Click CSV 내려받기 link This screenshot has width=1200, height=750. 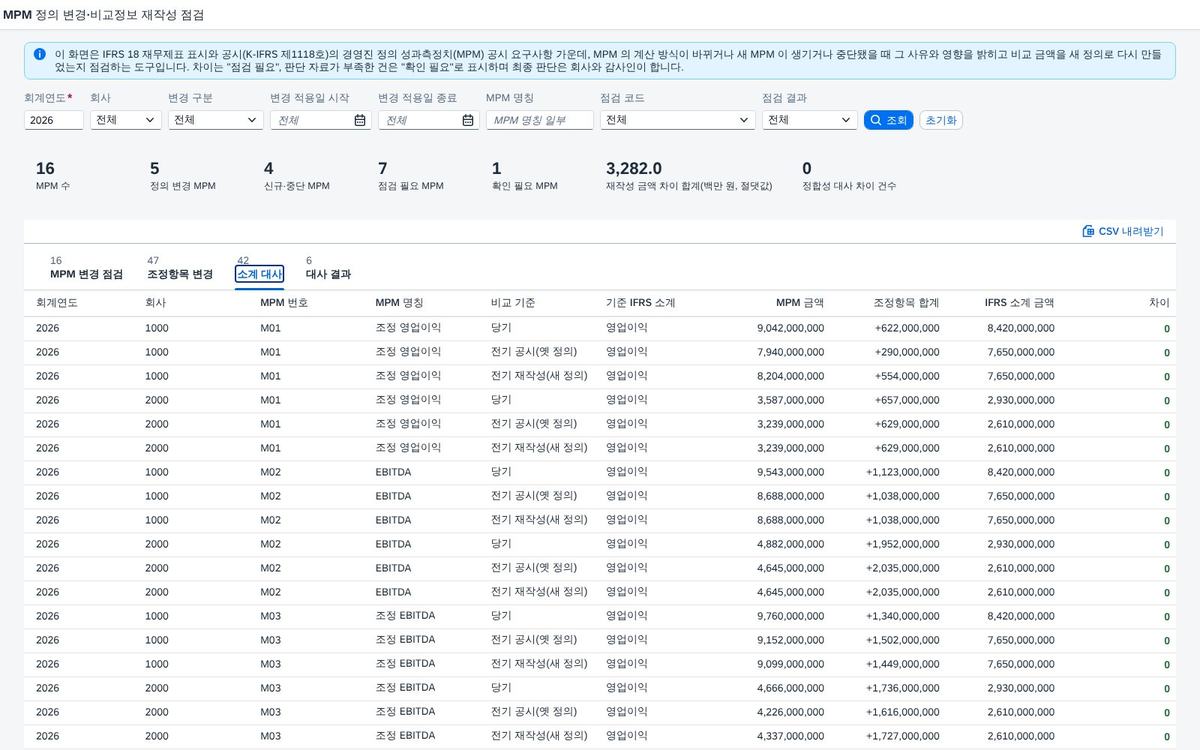(1123, 231)
